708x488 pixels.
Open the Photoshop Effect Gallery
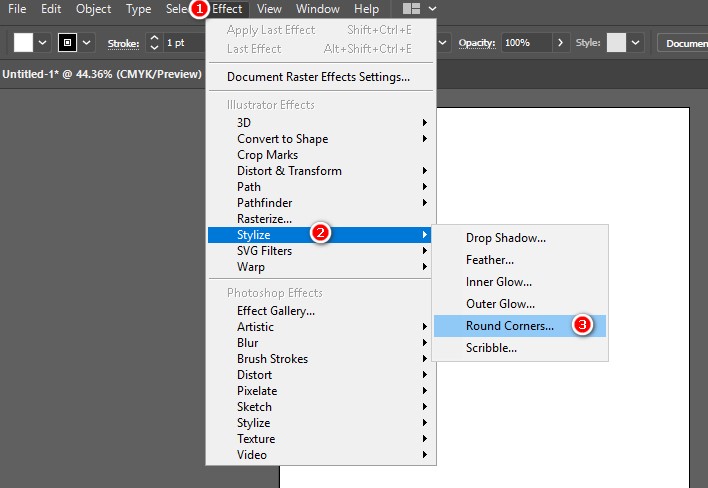coord(276,311)
